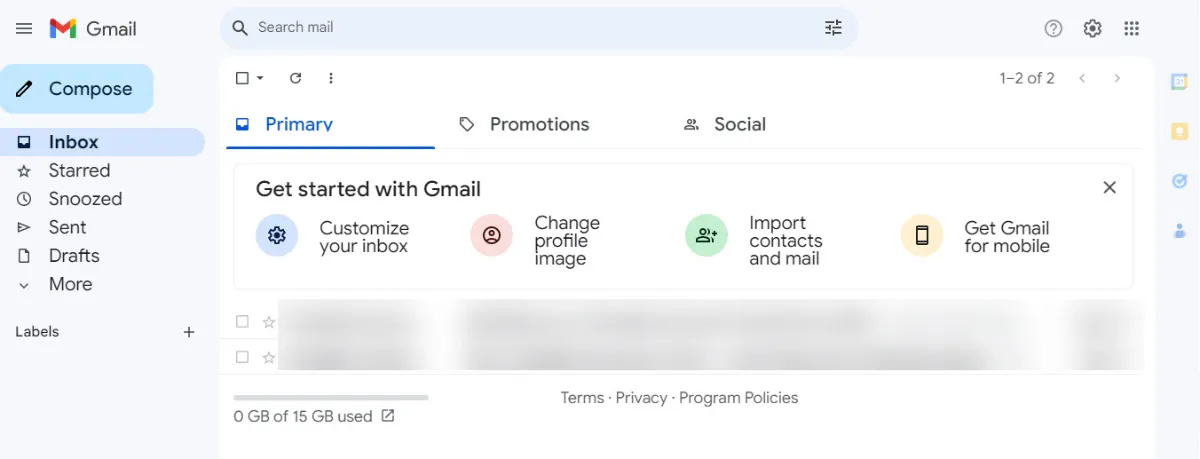This screenshot has height=459, width=1200.
Task: Show search options filter icon
Action: pyautogui.click(x=833, y=28)
